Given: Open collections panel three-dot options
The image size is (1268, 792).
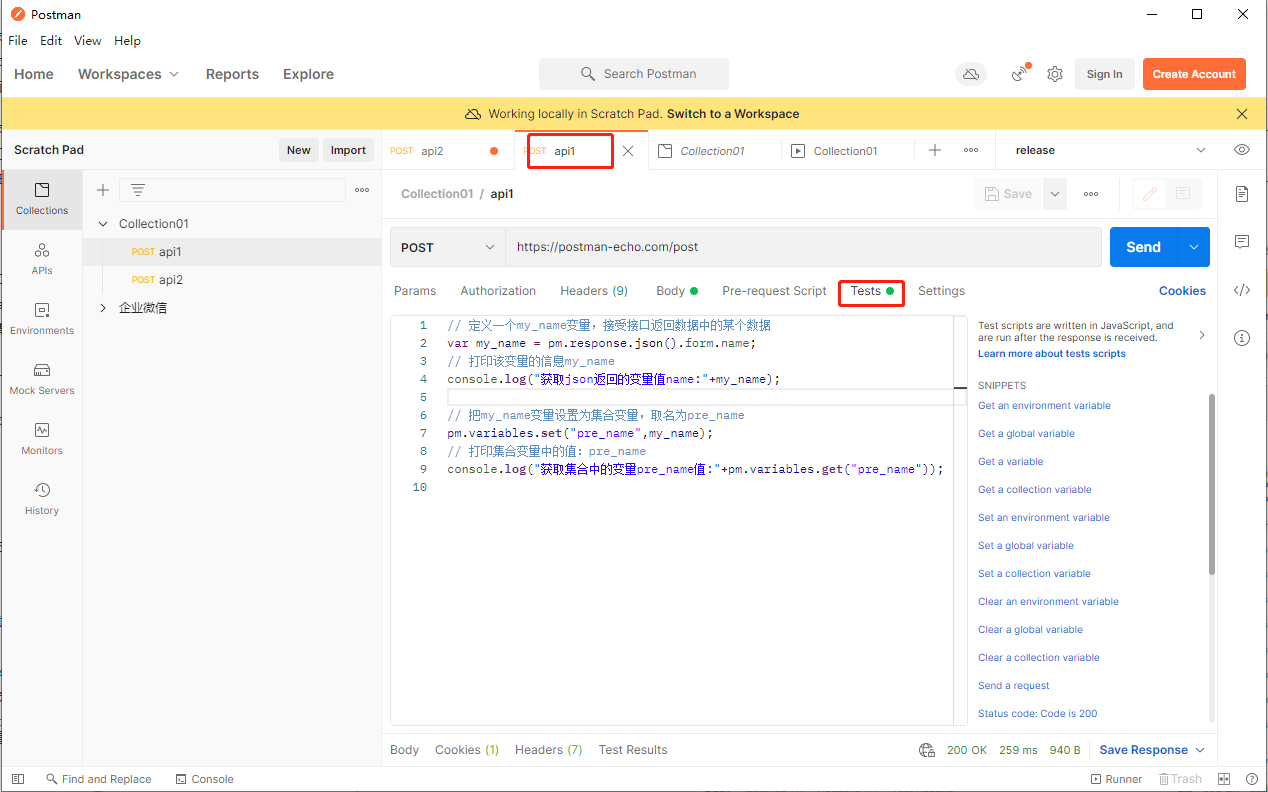Looking at the screenshot, I should tap(362, 190).
